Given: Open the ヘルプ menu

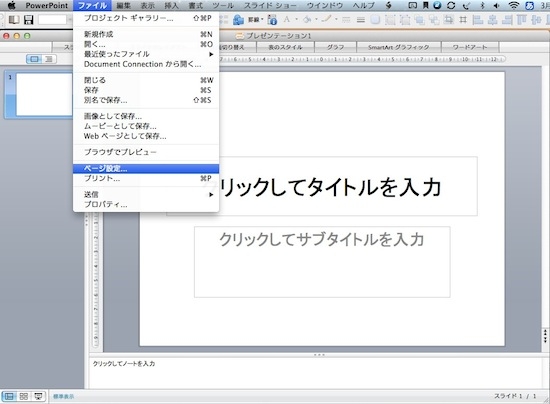Looking at the screenshot, I should pyautogui.click(x=364, y=5).
